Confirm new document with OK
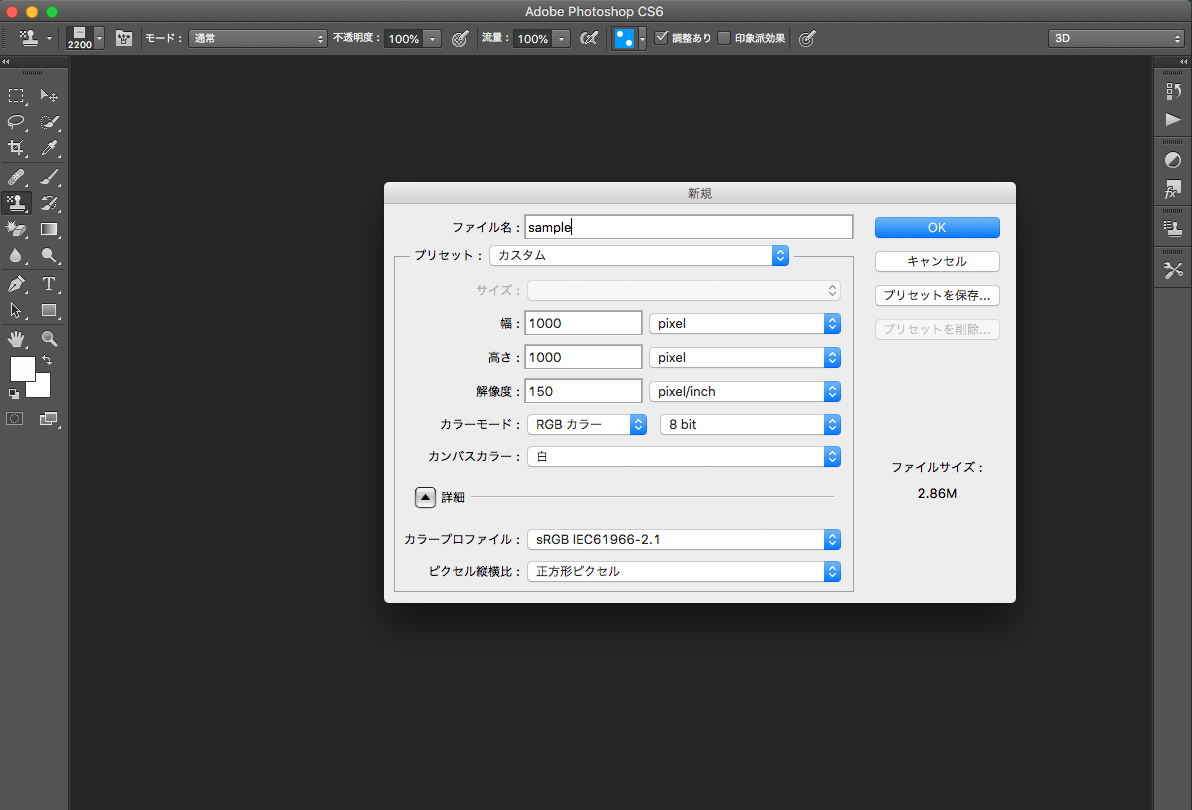The height and width of the screenshot is (810, 1192). [x=937, y=227]
